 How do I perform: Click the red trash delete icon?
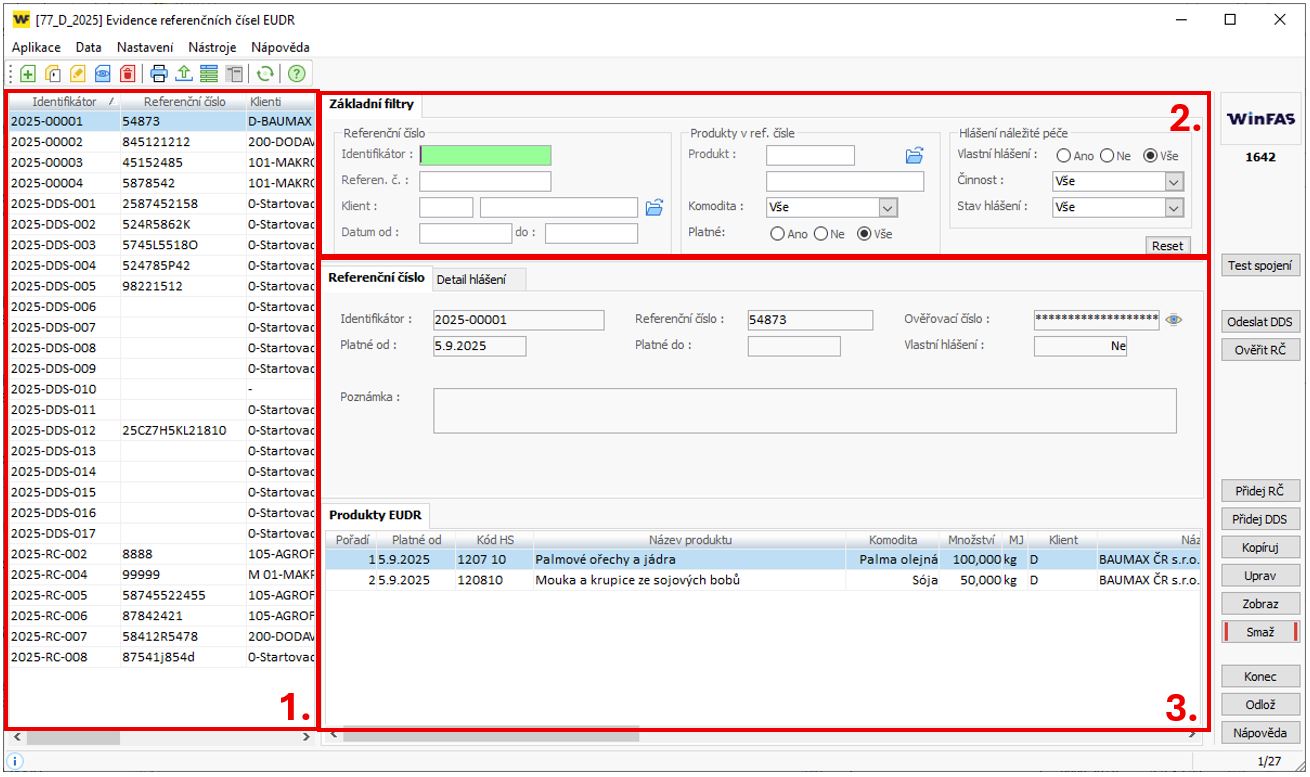point(127,73)
